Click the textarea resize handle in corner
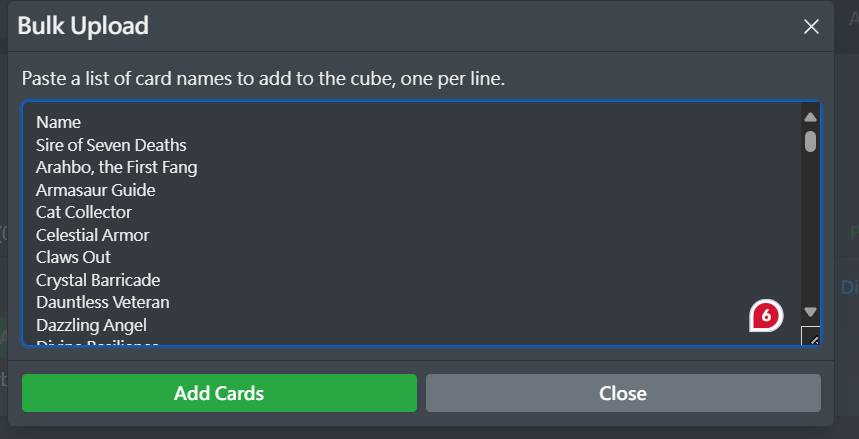Screen dimensions: 859x439 [x=811, y=337]
